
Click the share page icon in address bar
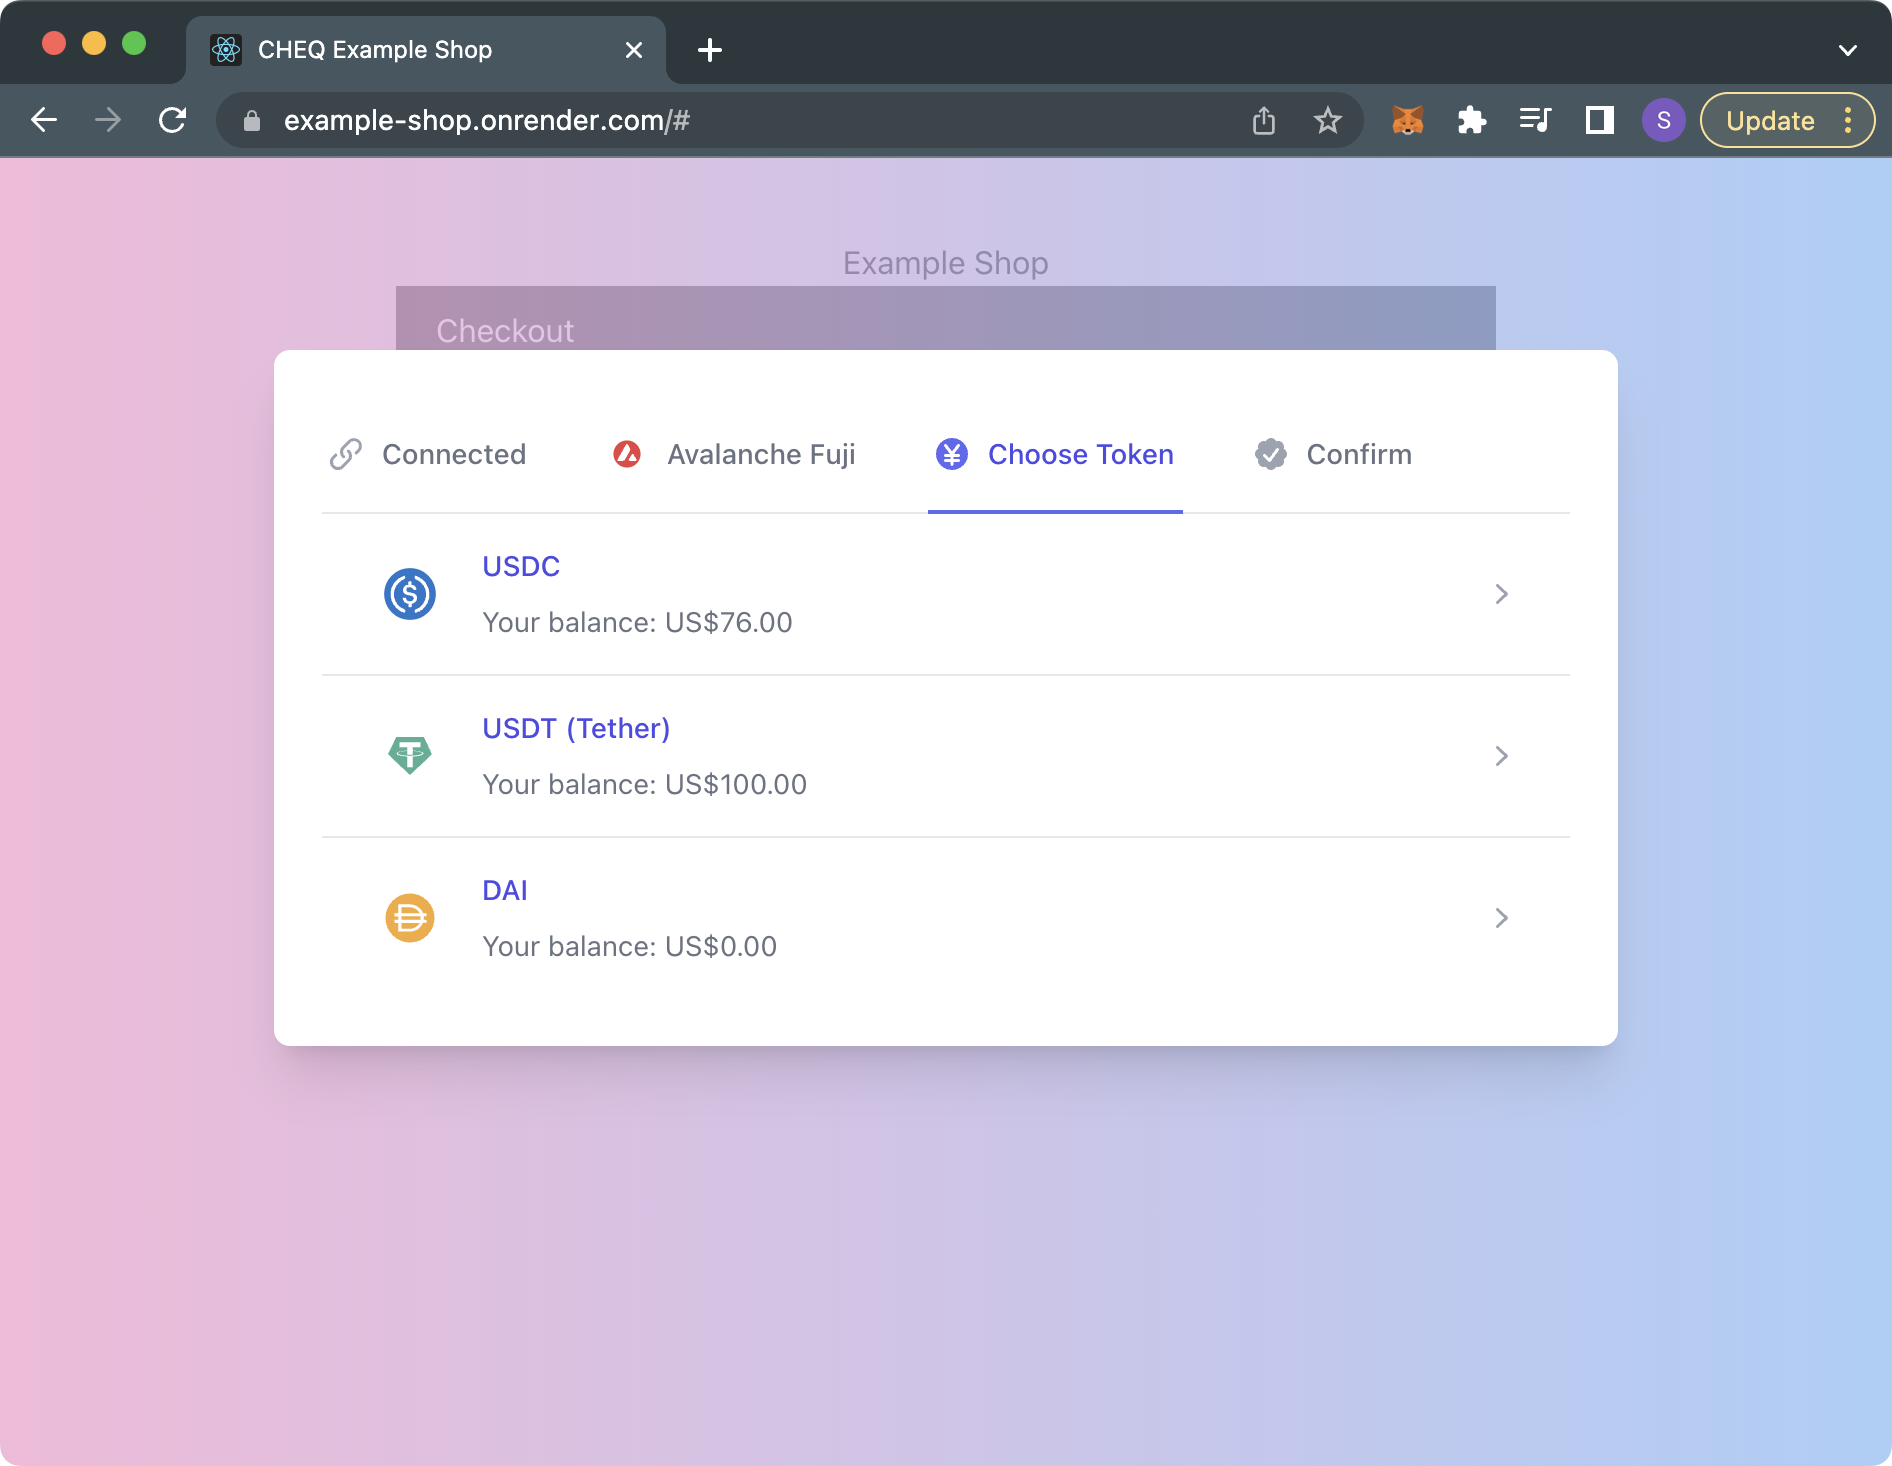coord(1264,121)
